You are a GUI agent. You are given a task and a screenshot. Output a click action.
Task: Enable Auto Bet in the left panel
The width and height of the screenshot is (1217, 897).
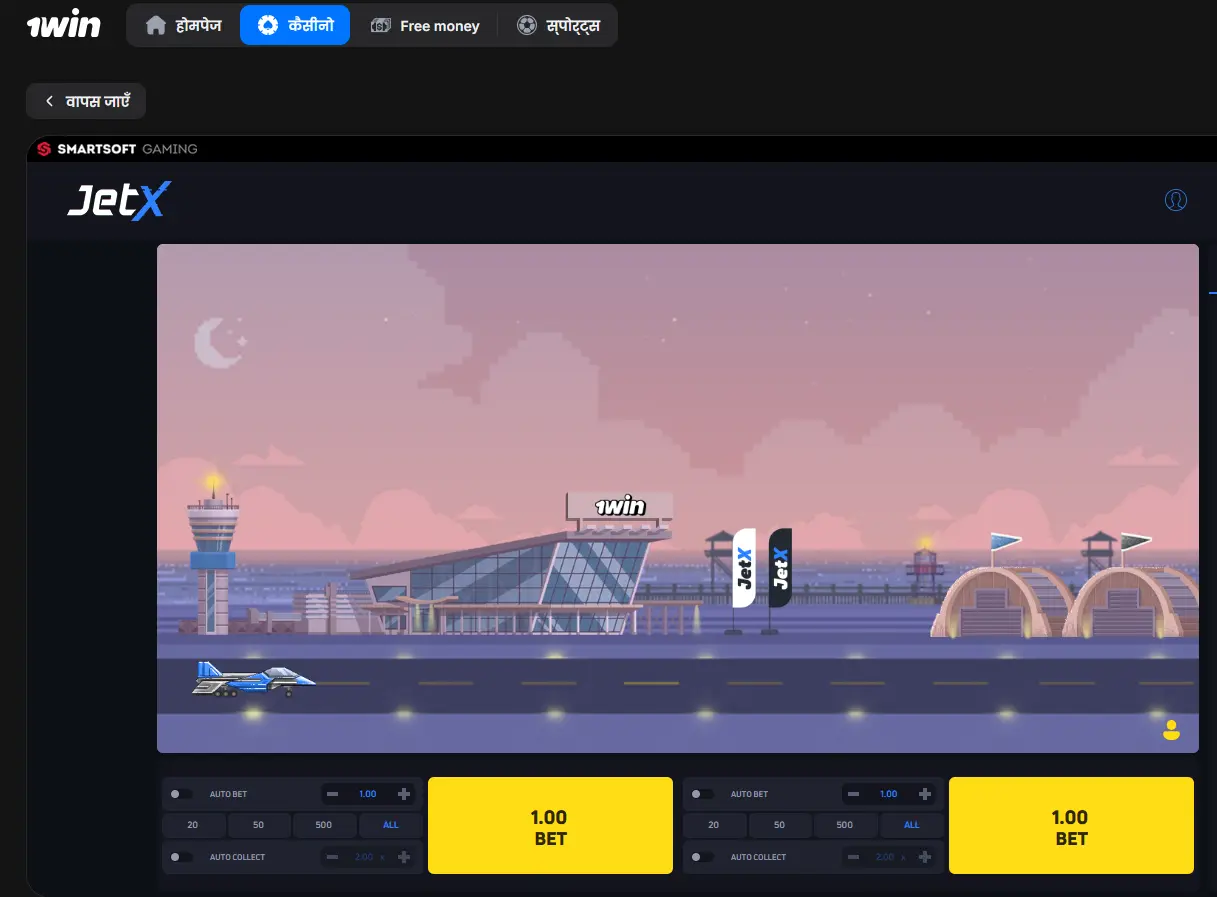coord(181,794)
